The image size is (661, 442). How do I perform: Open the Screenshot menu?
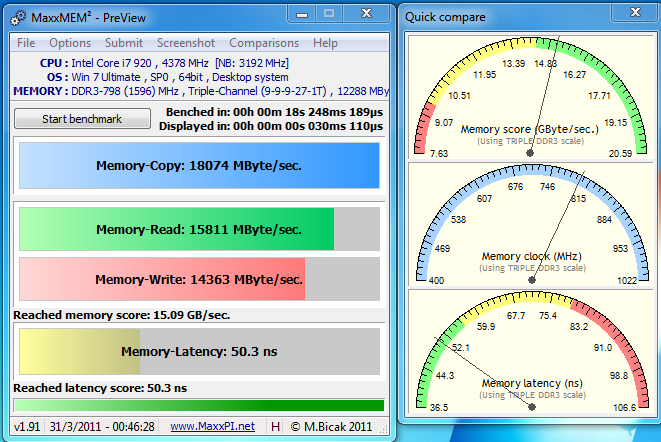pyautogui.click(x=186, y=43)
